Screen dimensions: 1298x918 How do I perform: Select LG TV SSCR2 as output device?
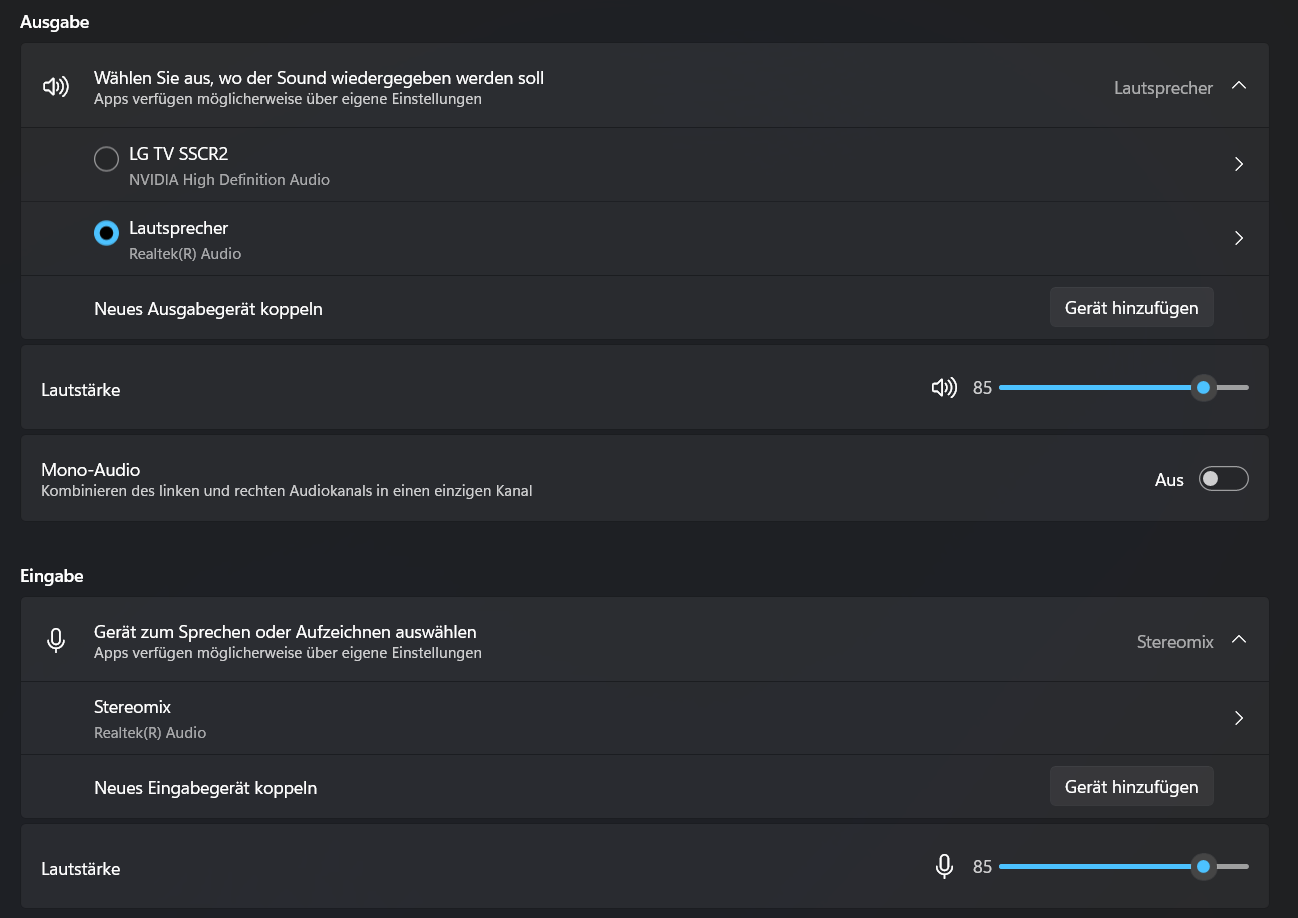pyautogui.click(x=106, y=159)
